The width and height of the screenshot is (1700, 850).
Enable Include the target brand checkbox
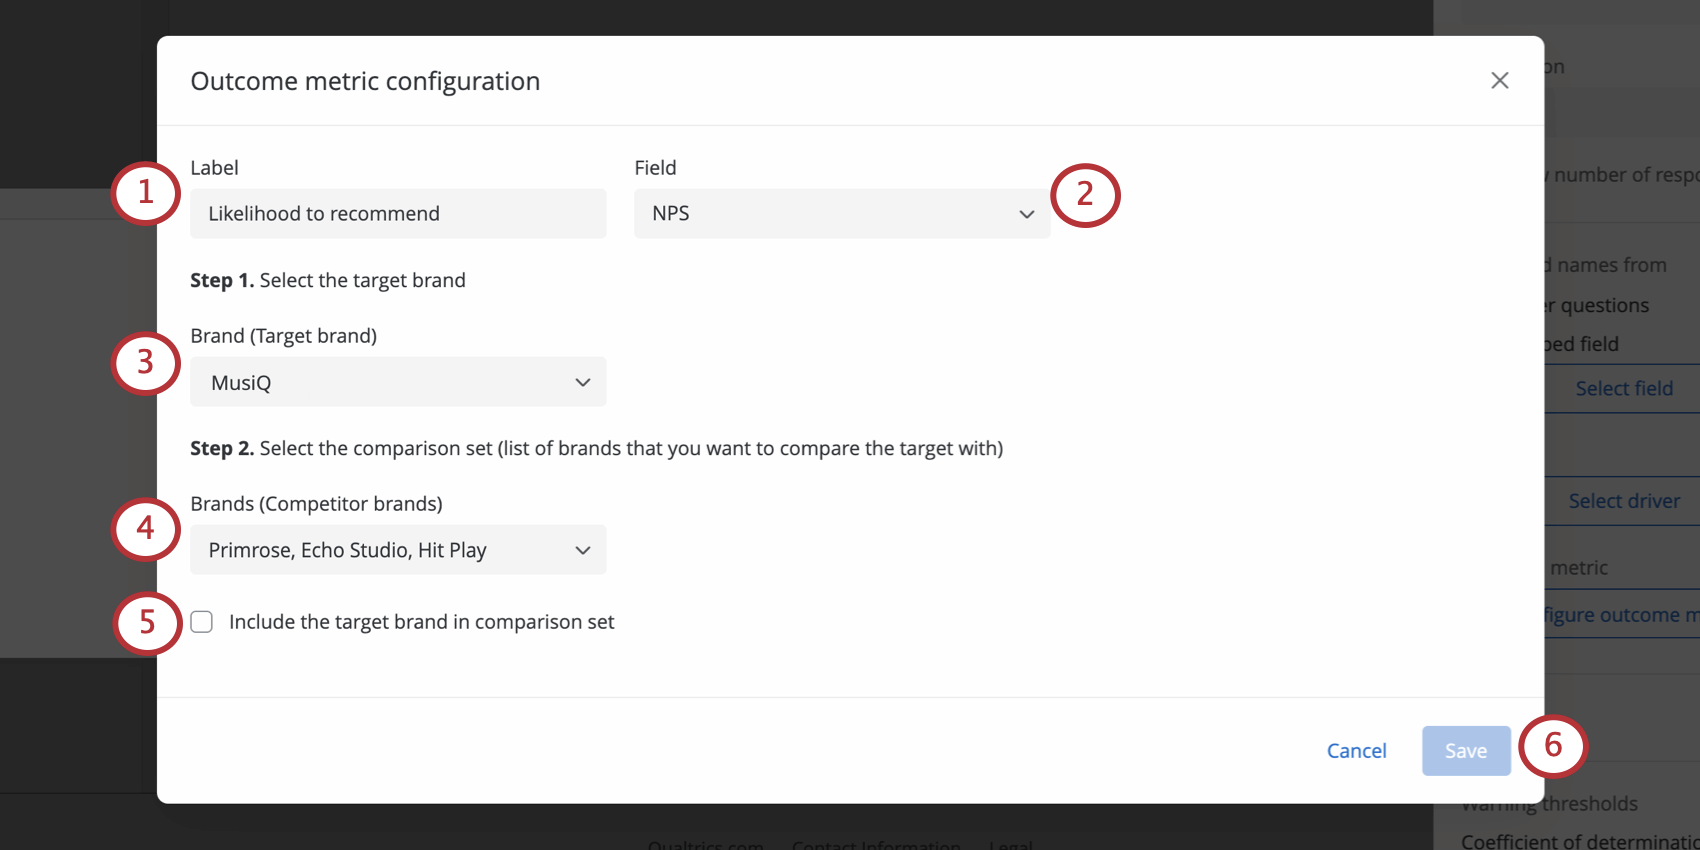[x=202, y=622]
